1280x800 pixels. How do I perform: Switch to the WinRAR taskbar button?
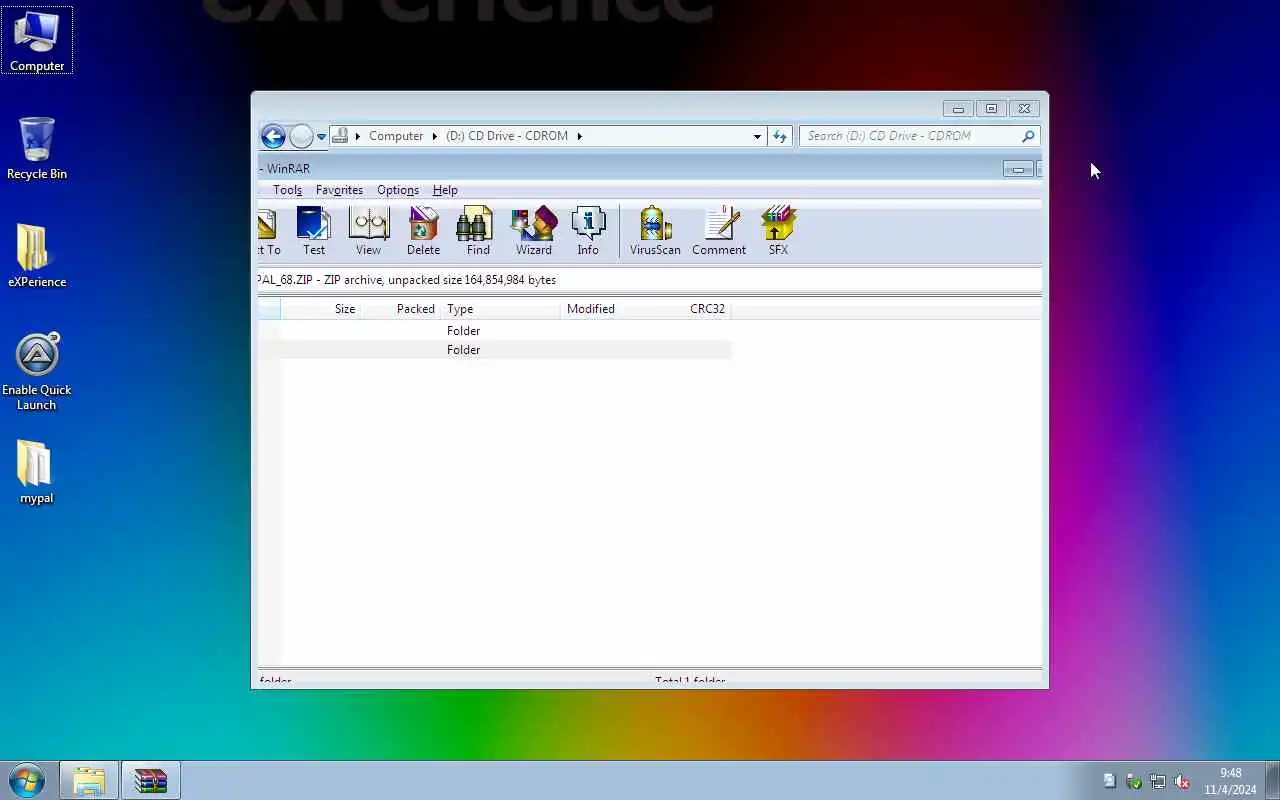(150, 780)
